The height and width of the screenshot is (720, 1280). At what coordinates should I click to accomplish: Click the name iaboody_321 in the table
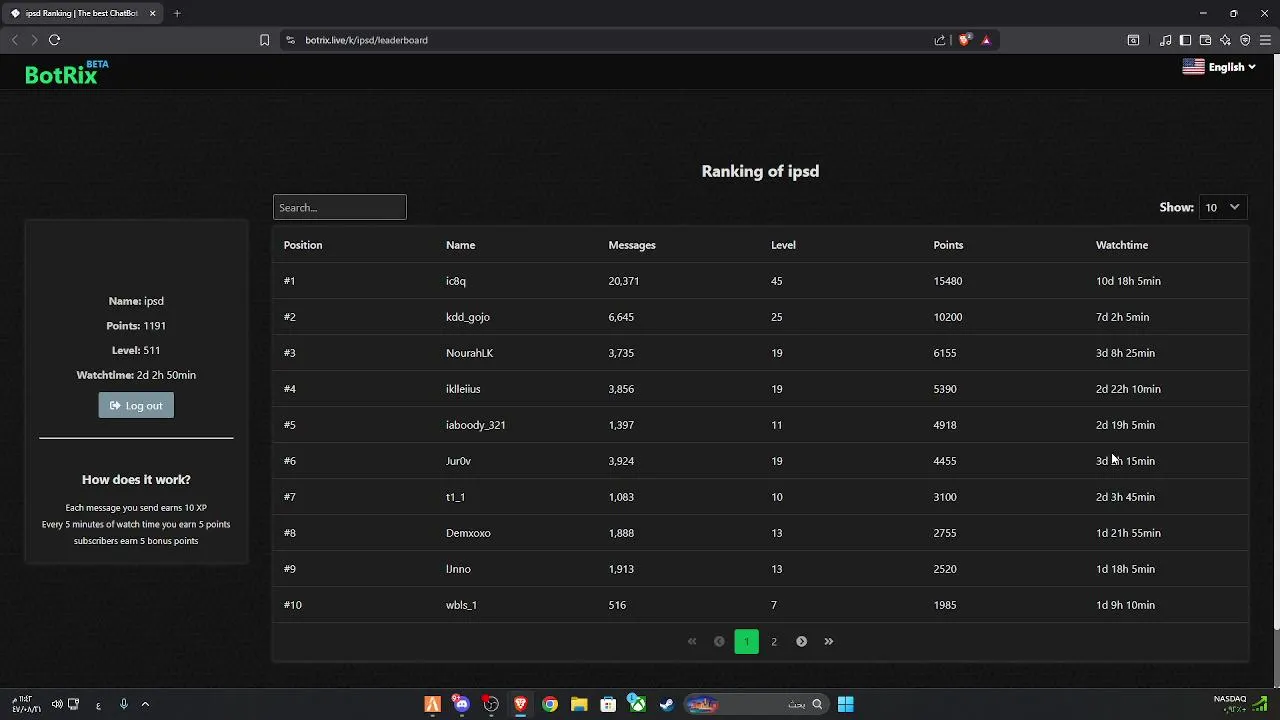[x=476, y=425]
